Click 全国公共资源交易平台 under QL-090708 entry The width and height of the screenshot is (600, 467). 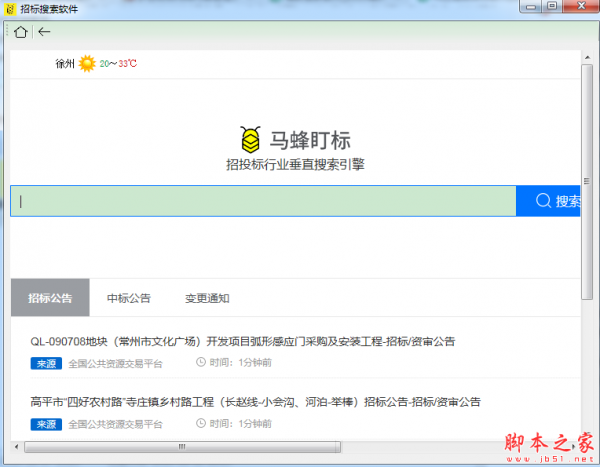point(116,363)
